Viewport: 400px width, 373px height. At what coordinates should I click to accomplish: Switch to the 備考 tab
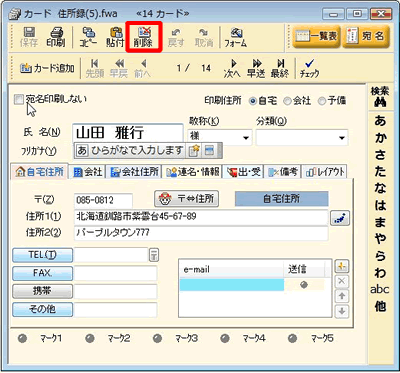click(x=283, y=172)
